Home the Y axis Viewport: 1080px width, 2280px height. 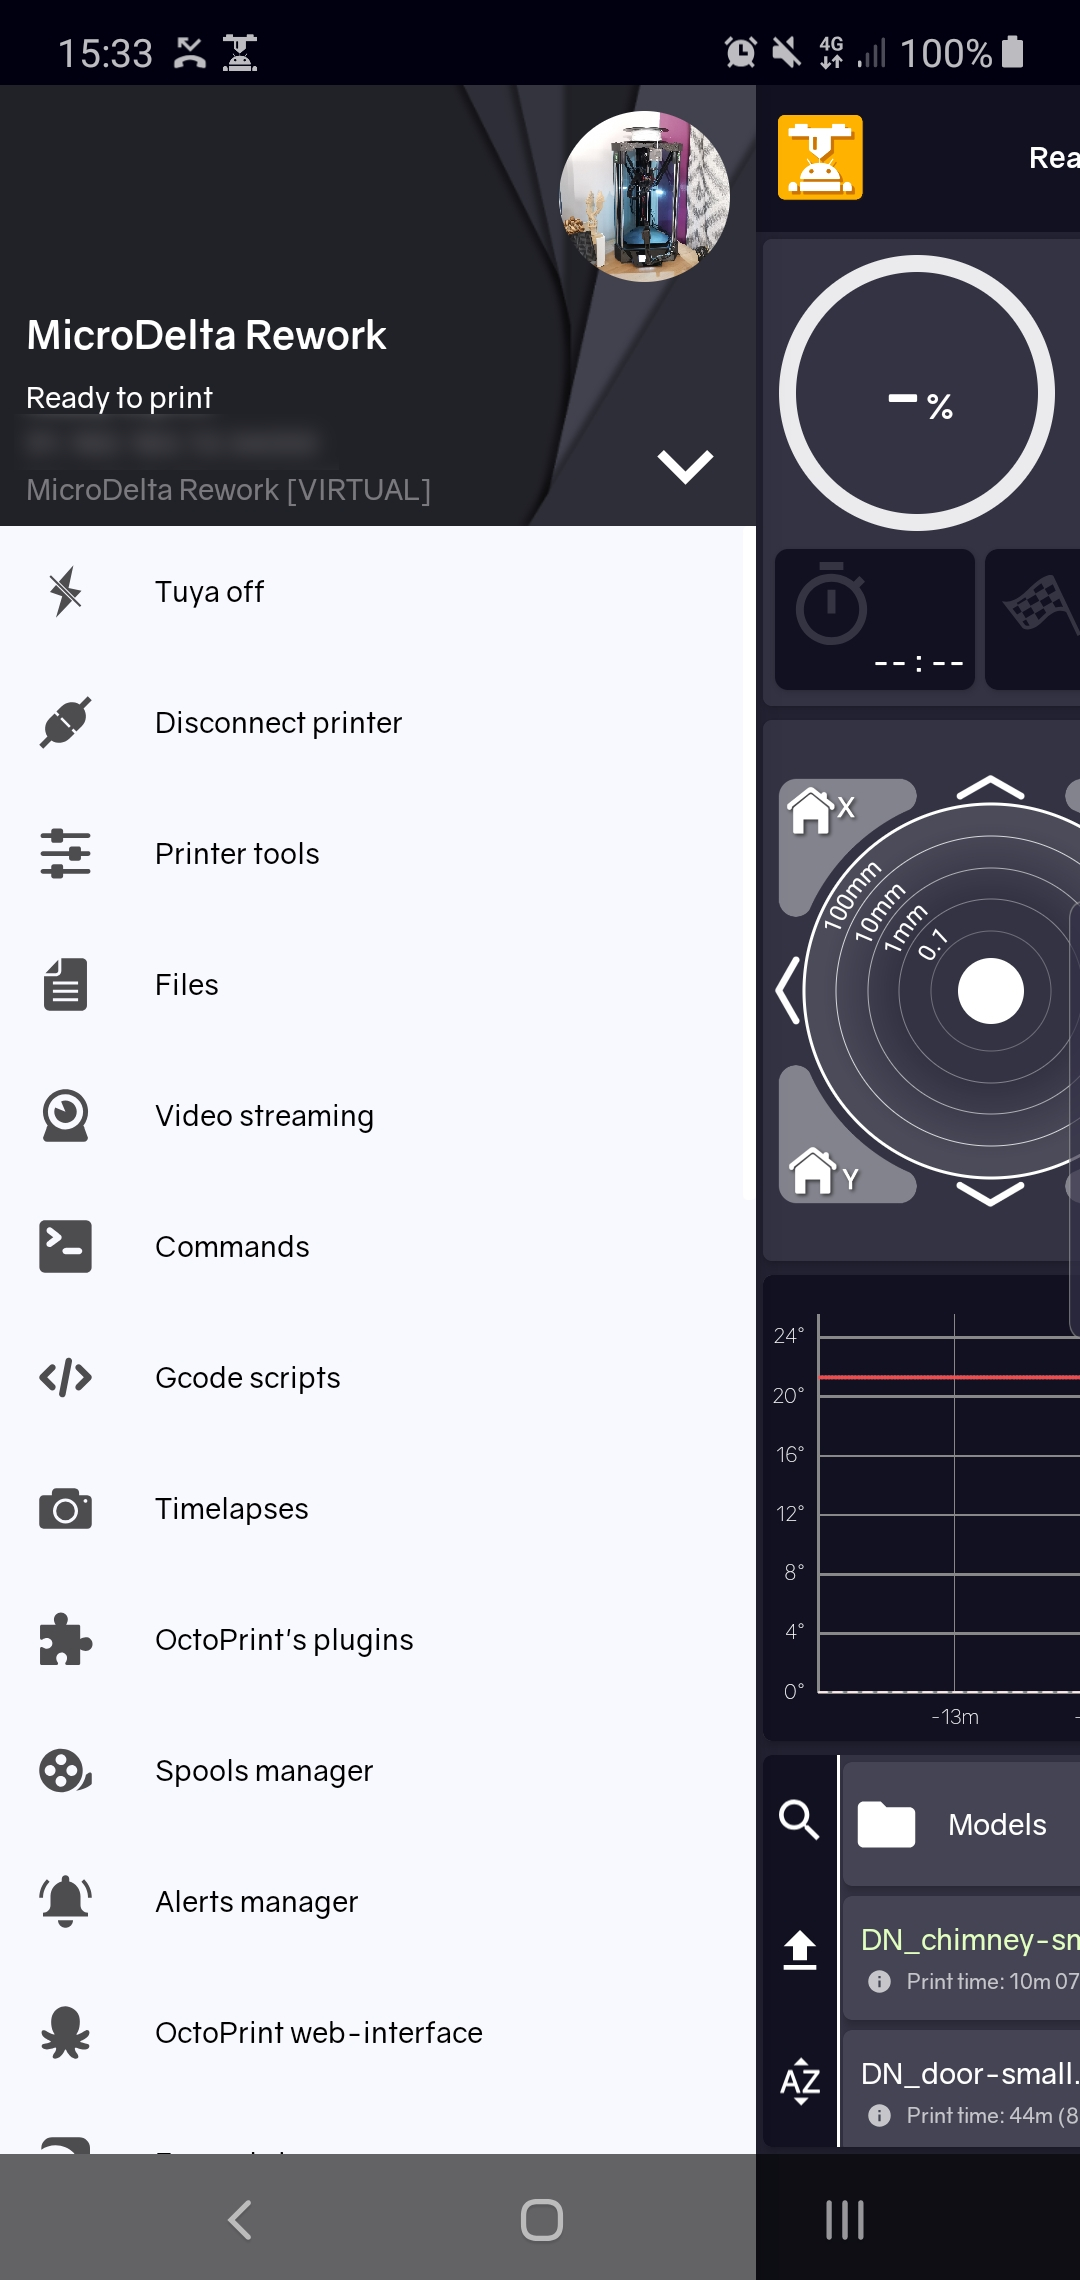tap(824, 1172)
